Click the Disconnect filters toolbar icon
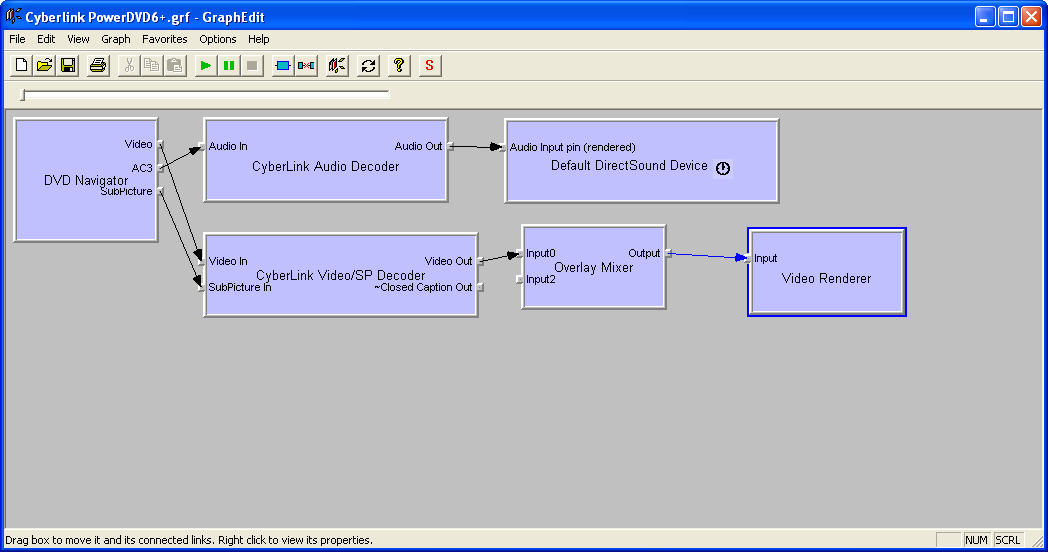The image size is (1048, 552). tap(306, 65)
